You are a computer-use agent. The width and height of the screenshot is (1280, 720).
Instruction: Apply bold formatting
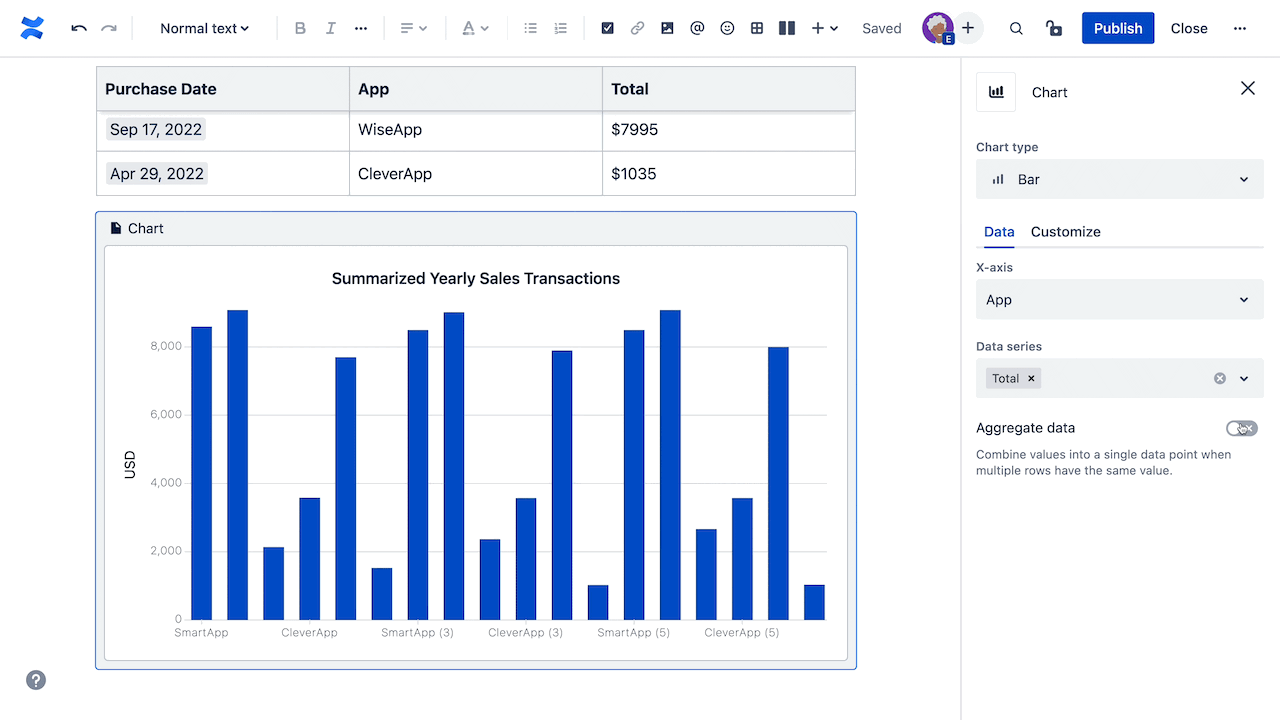300,28
